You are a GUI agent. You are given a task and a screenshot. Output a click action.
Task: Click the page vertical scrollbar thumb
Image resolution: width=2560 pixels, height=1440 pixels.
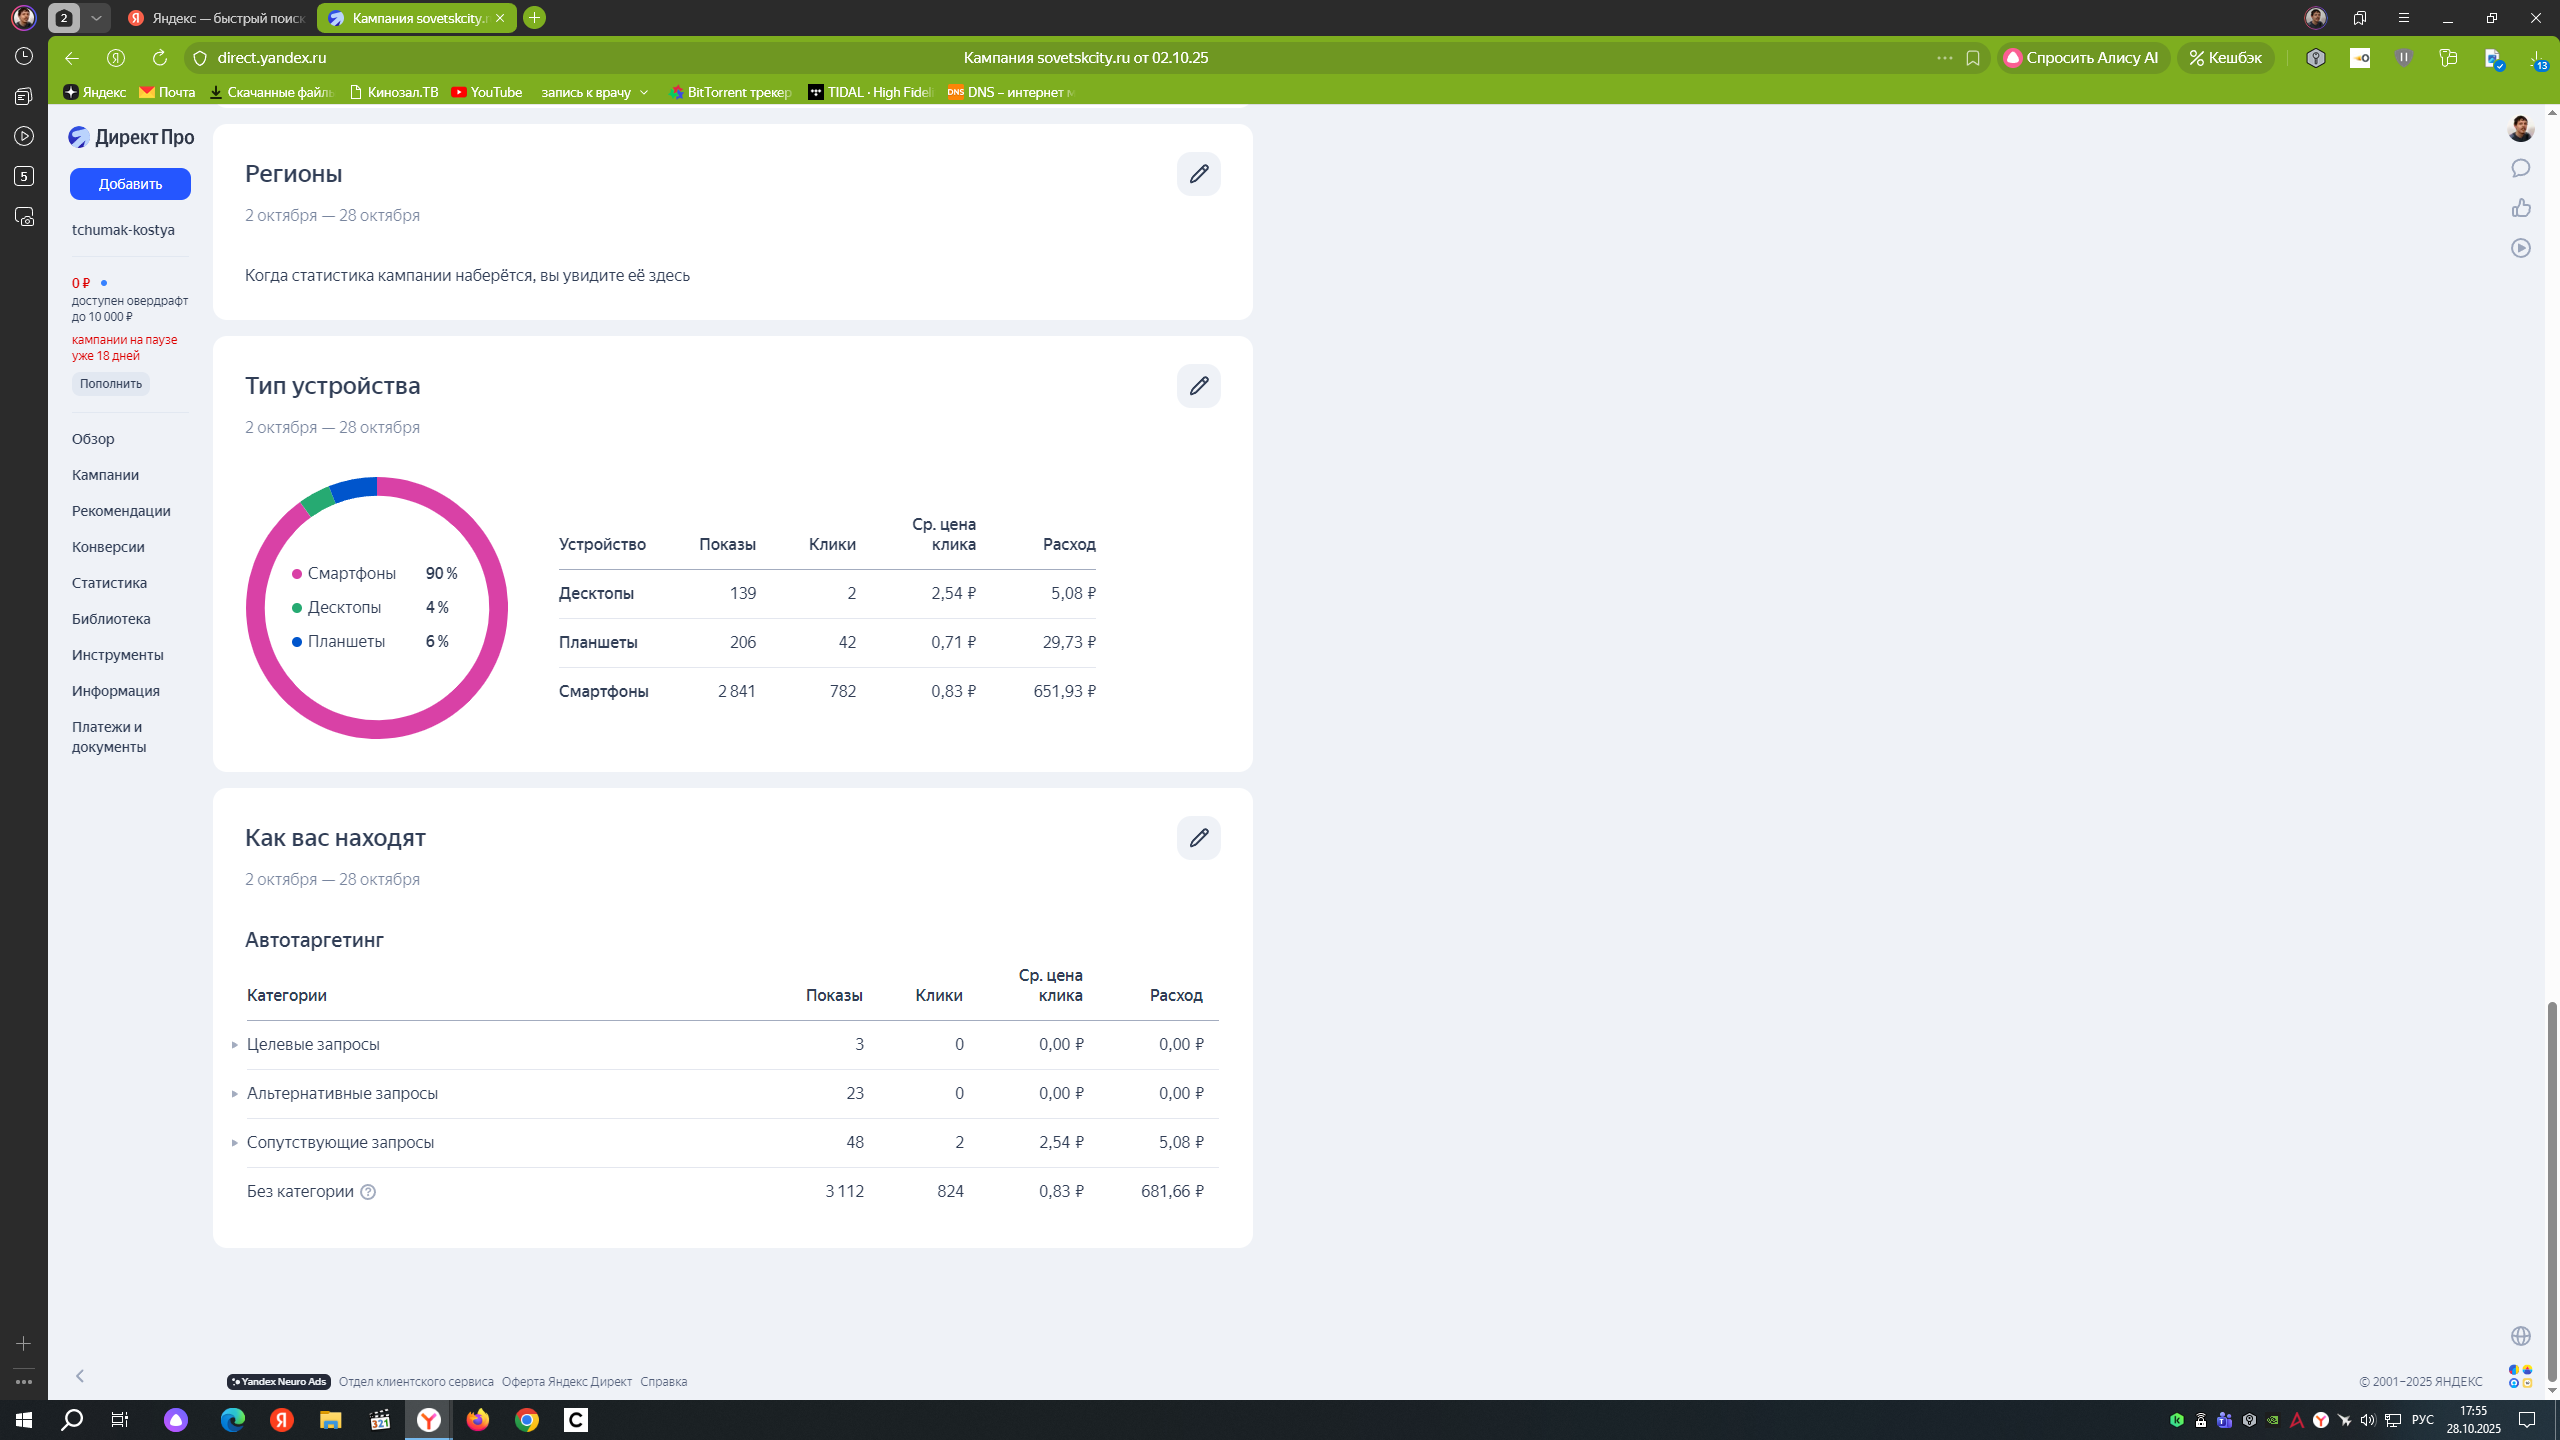click(x=2551, y=1190)
